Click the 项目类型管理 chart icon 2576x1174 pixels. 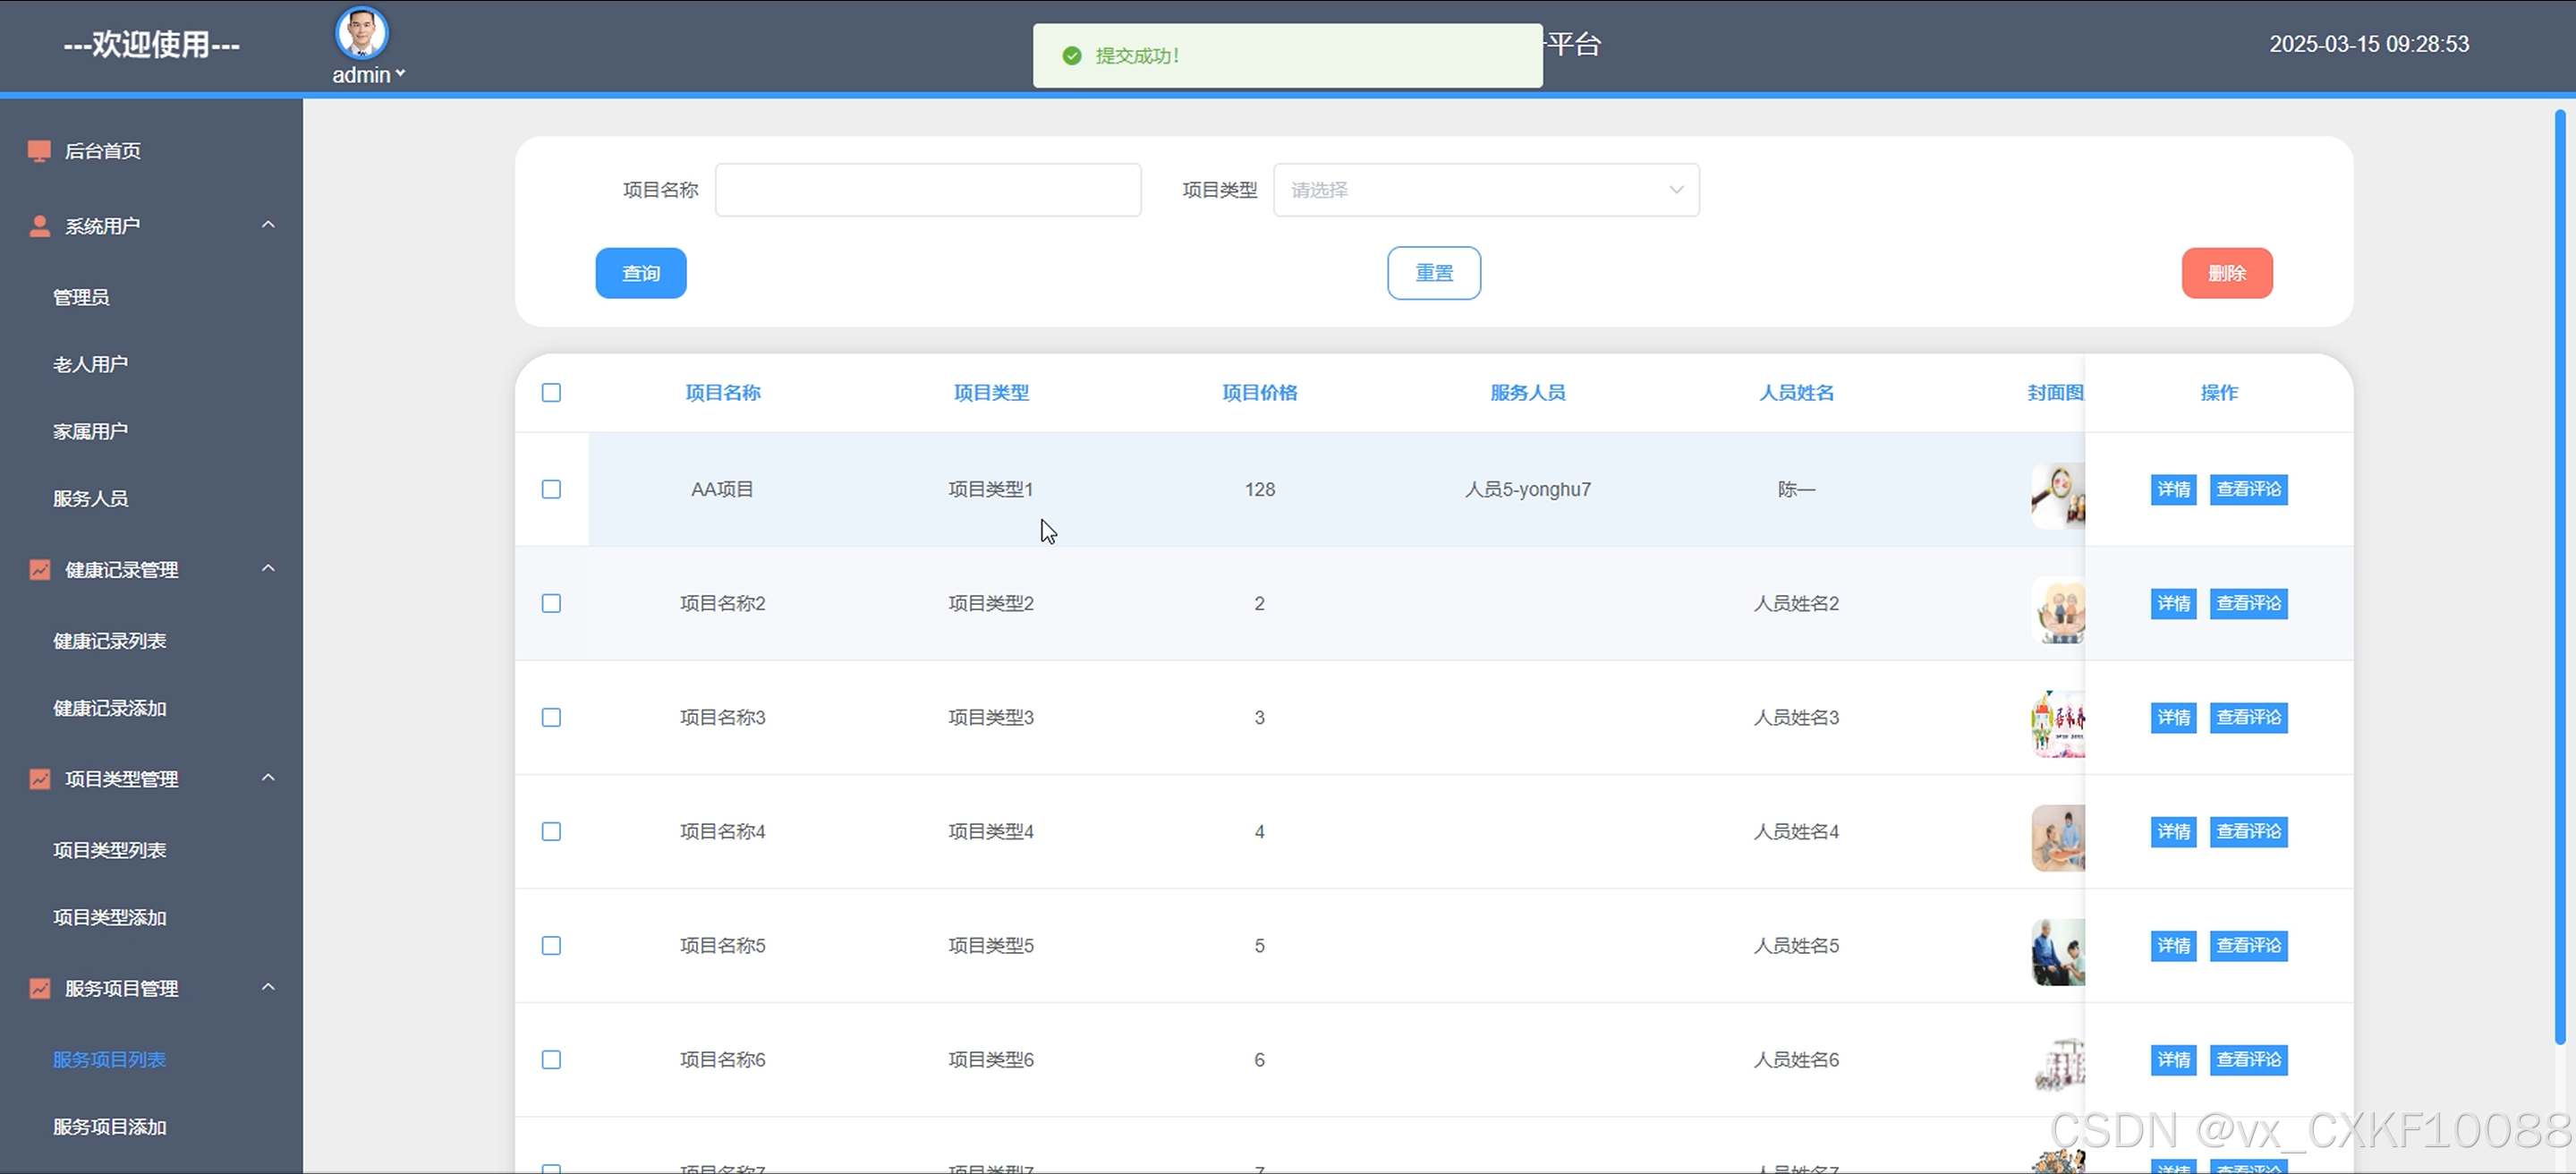[39, 779]
